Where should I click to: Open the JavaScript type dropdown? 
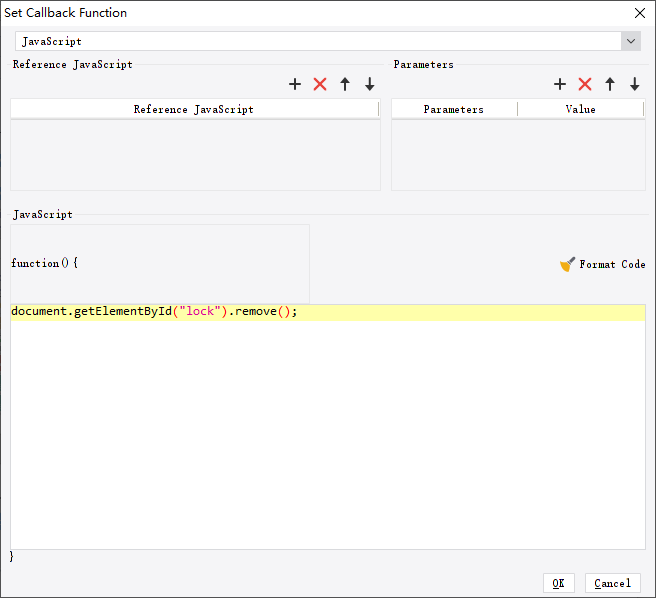tap(631, 41)
